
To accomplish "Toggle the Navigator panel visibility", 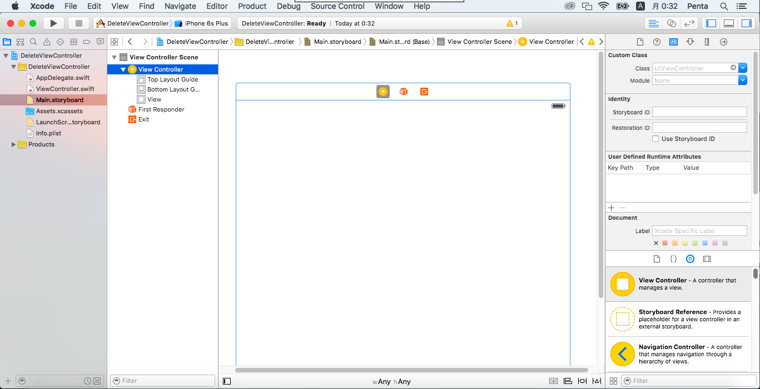I will tap(711, 23).
